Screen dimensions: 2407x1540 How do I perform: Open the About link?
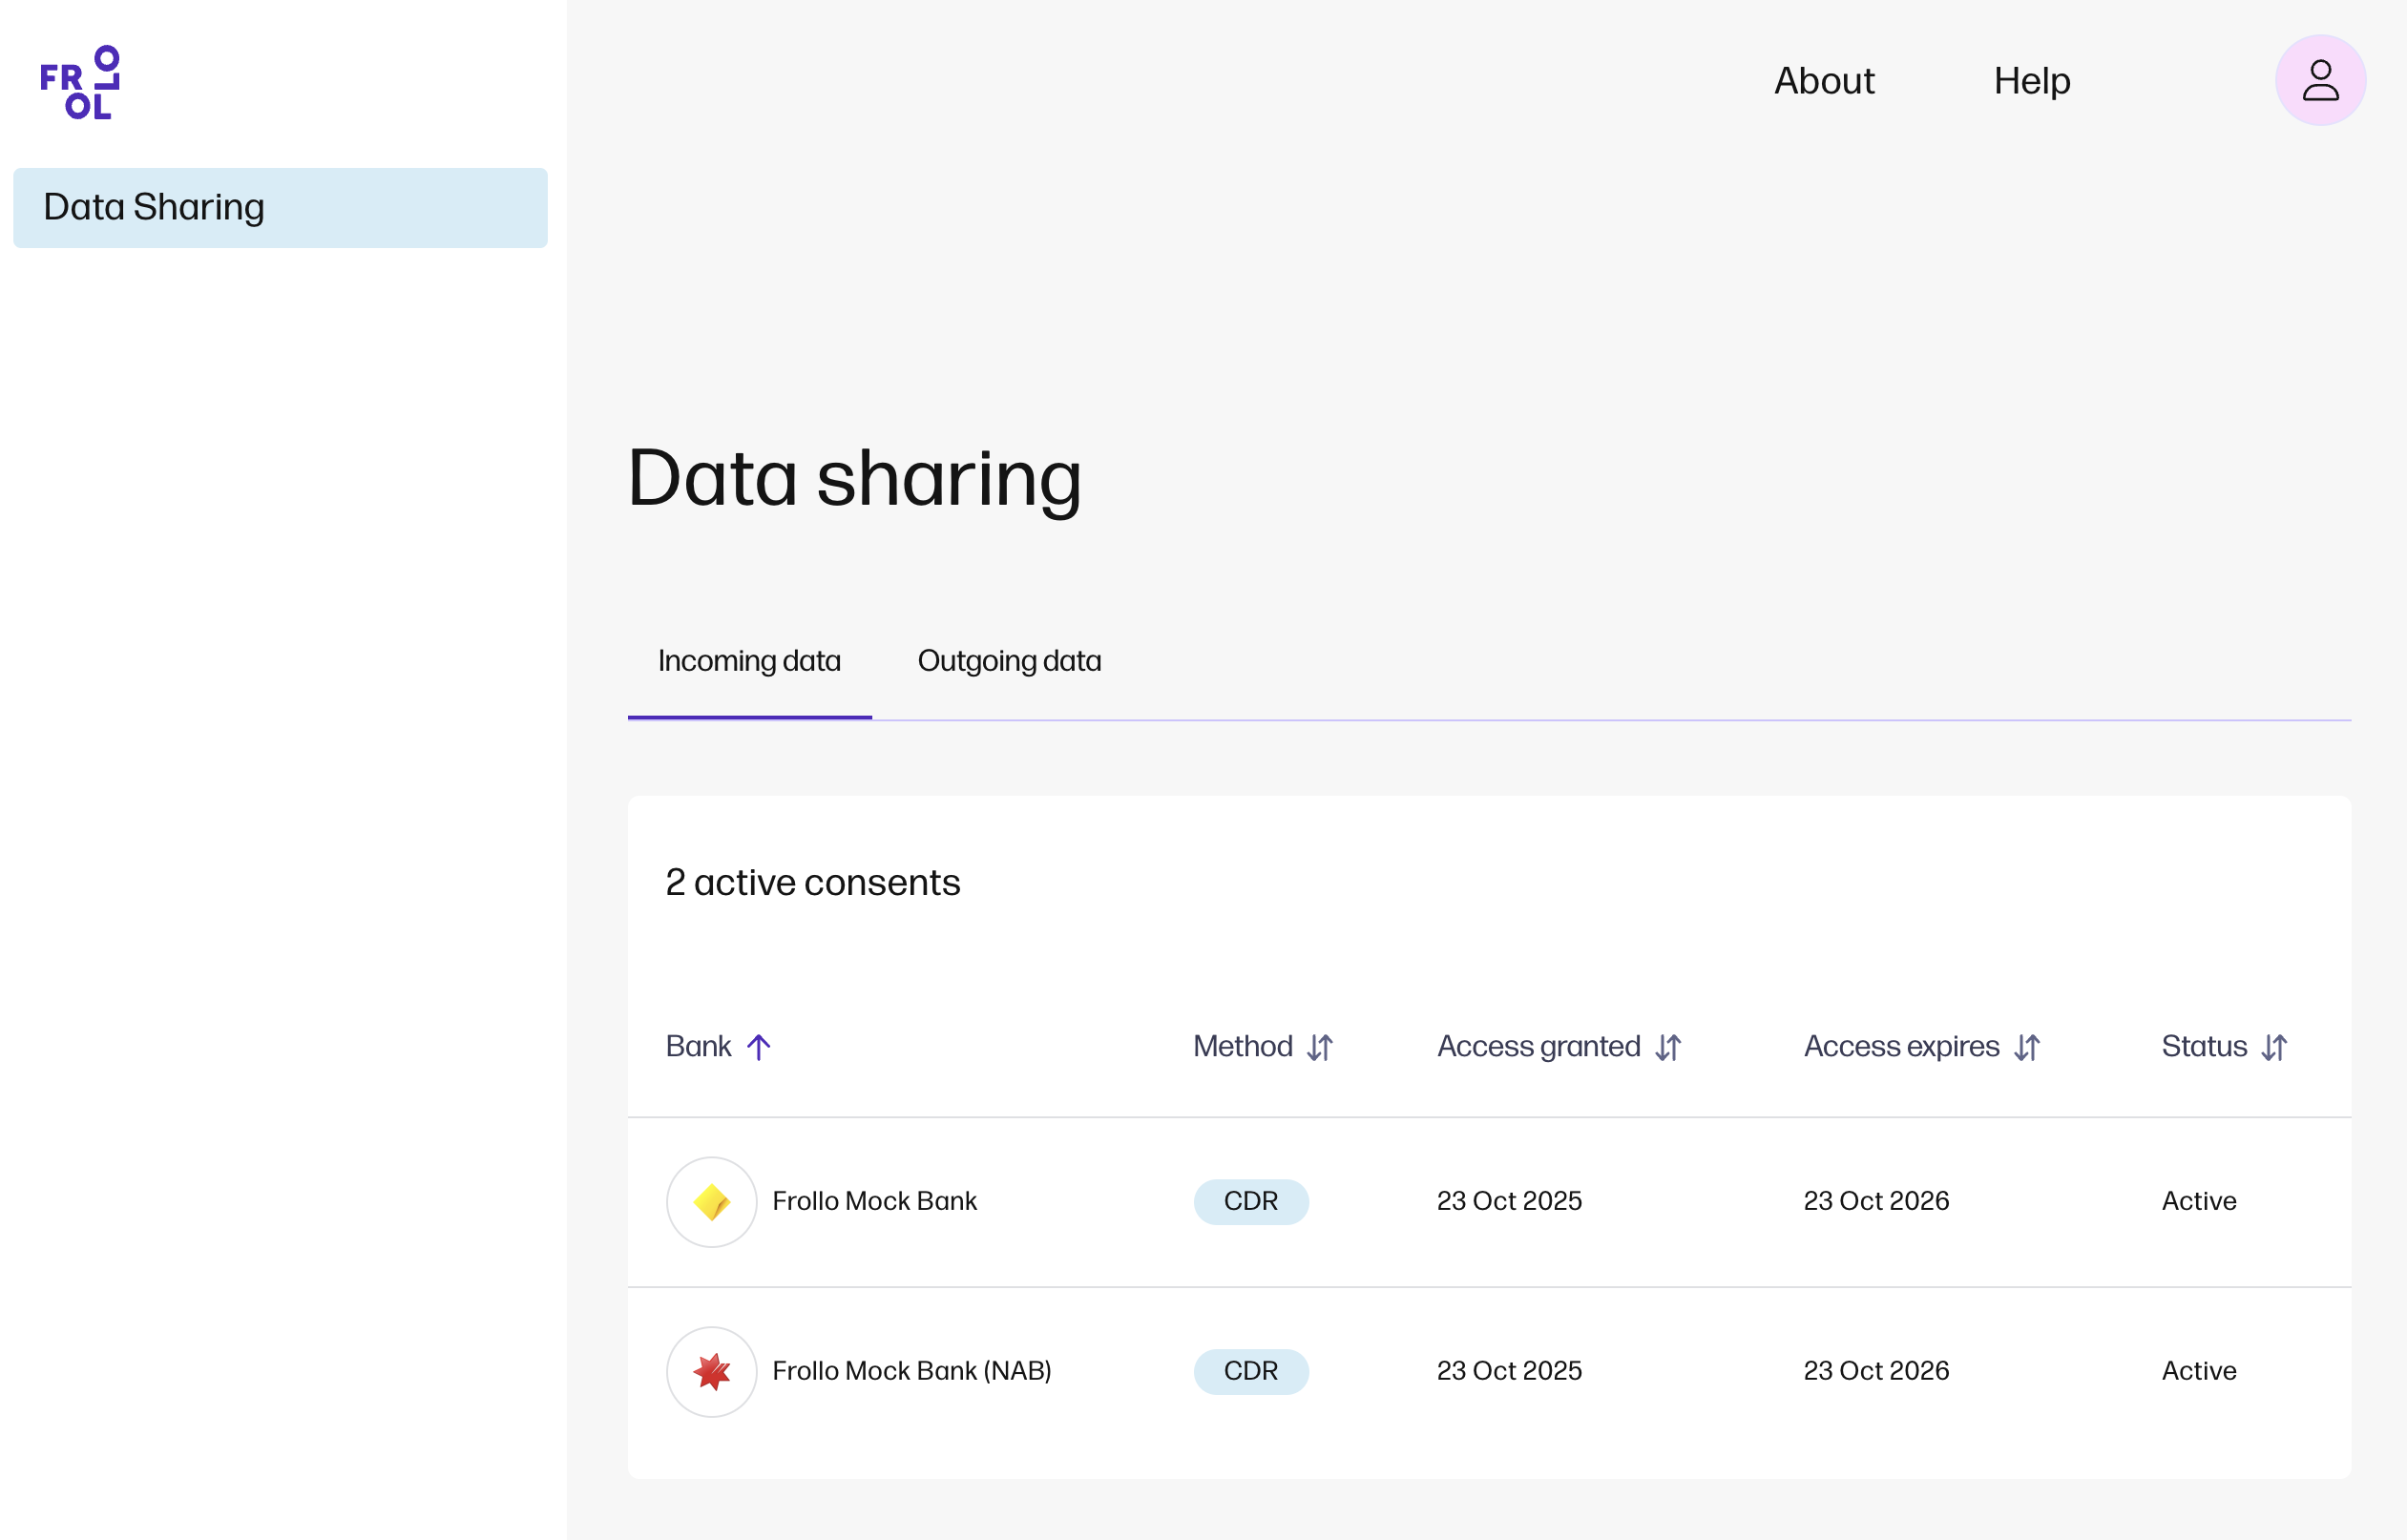point(1823,81)
